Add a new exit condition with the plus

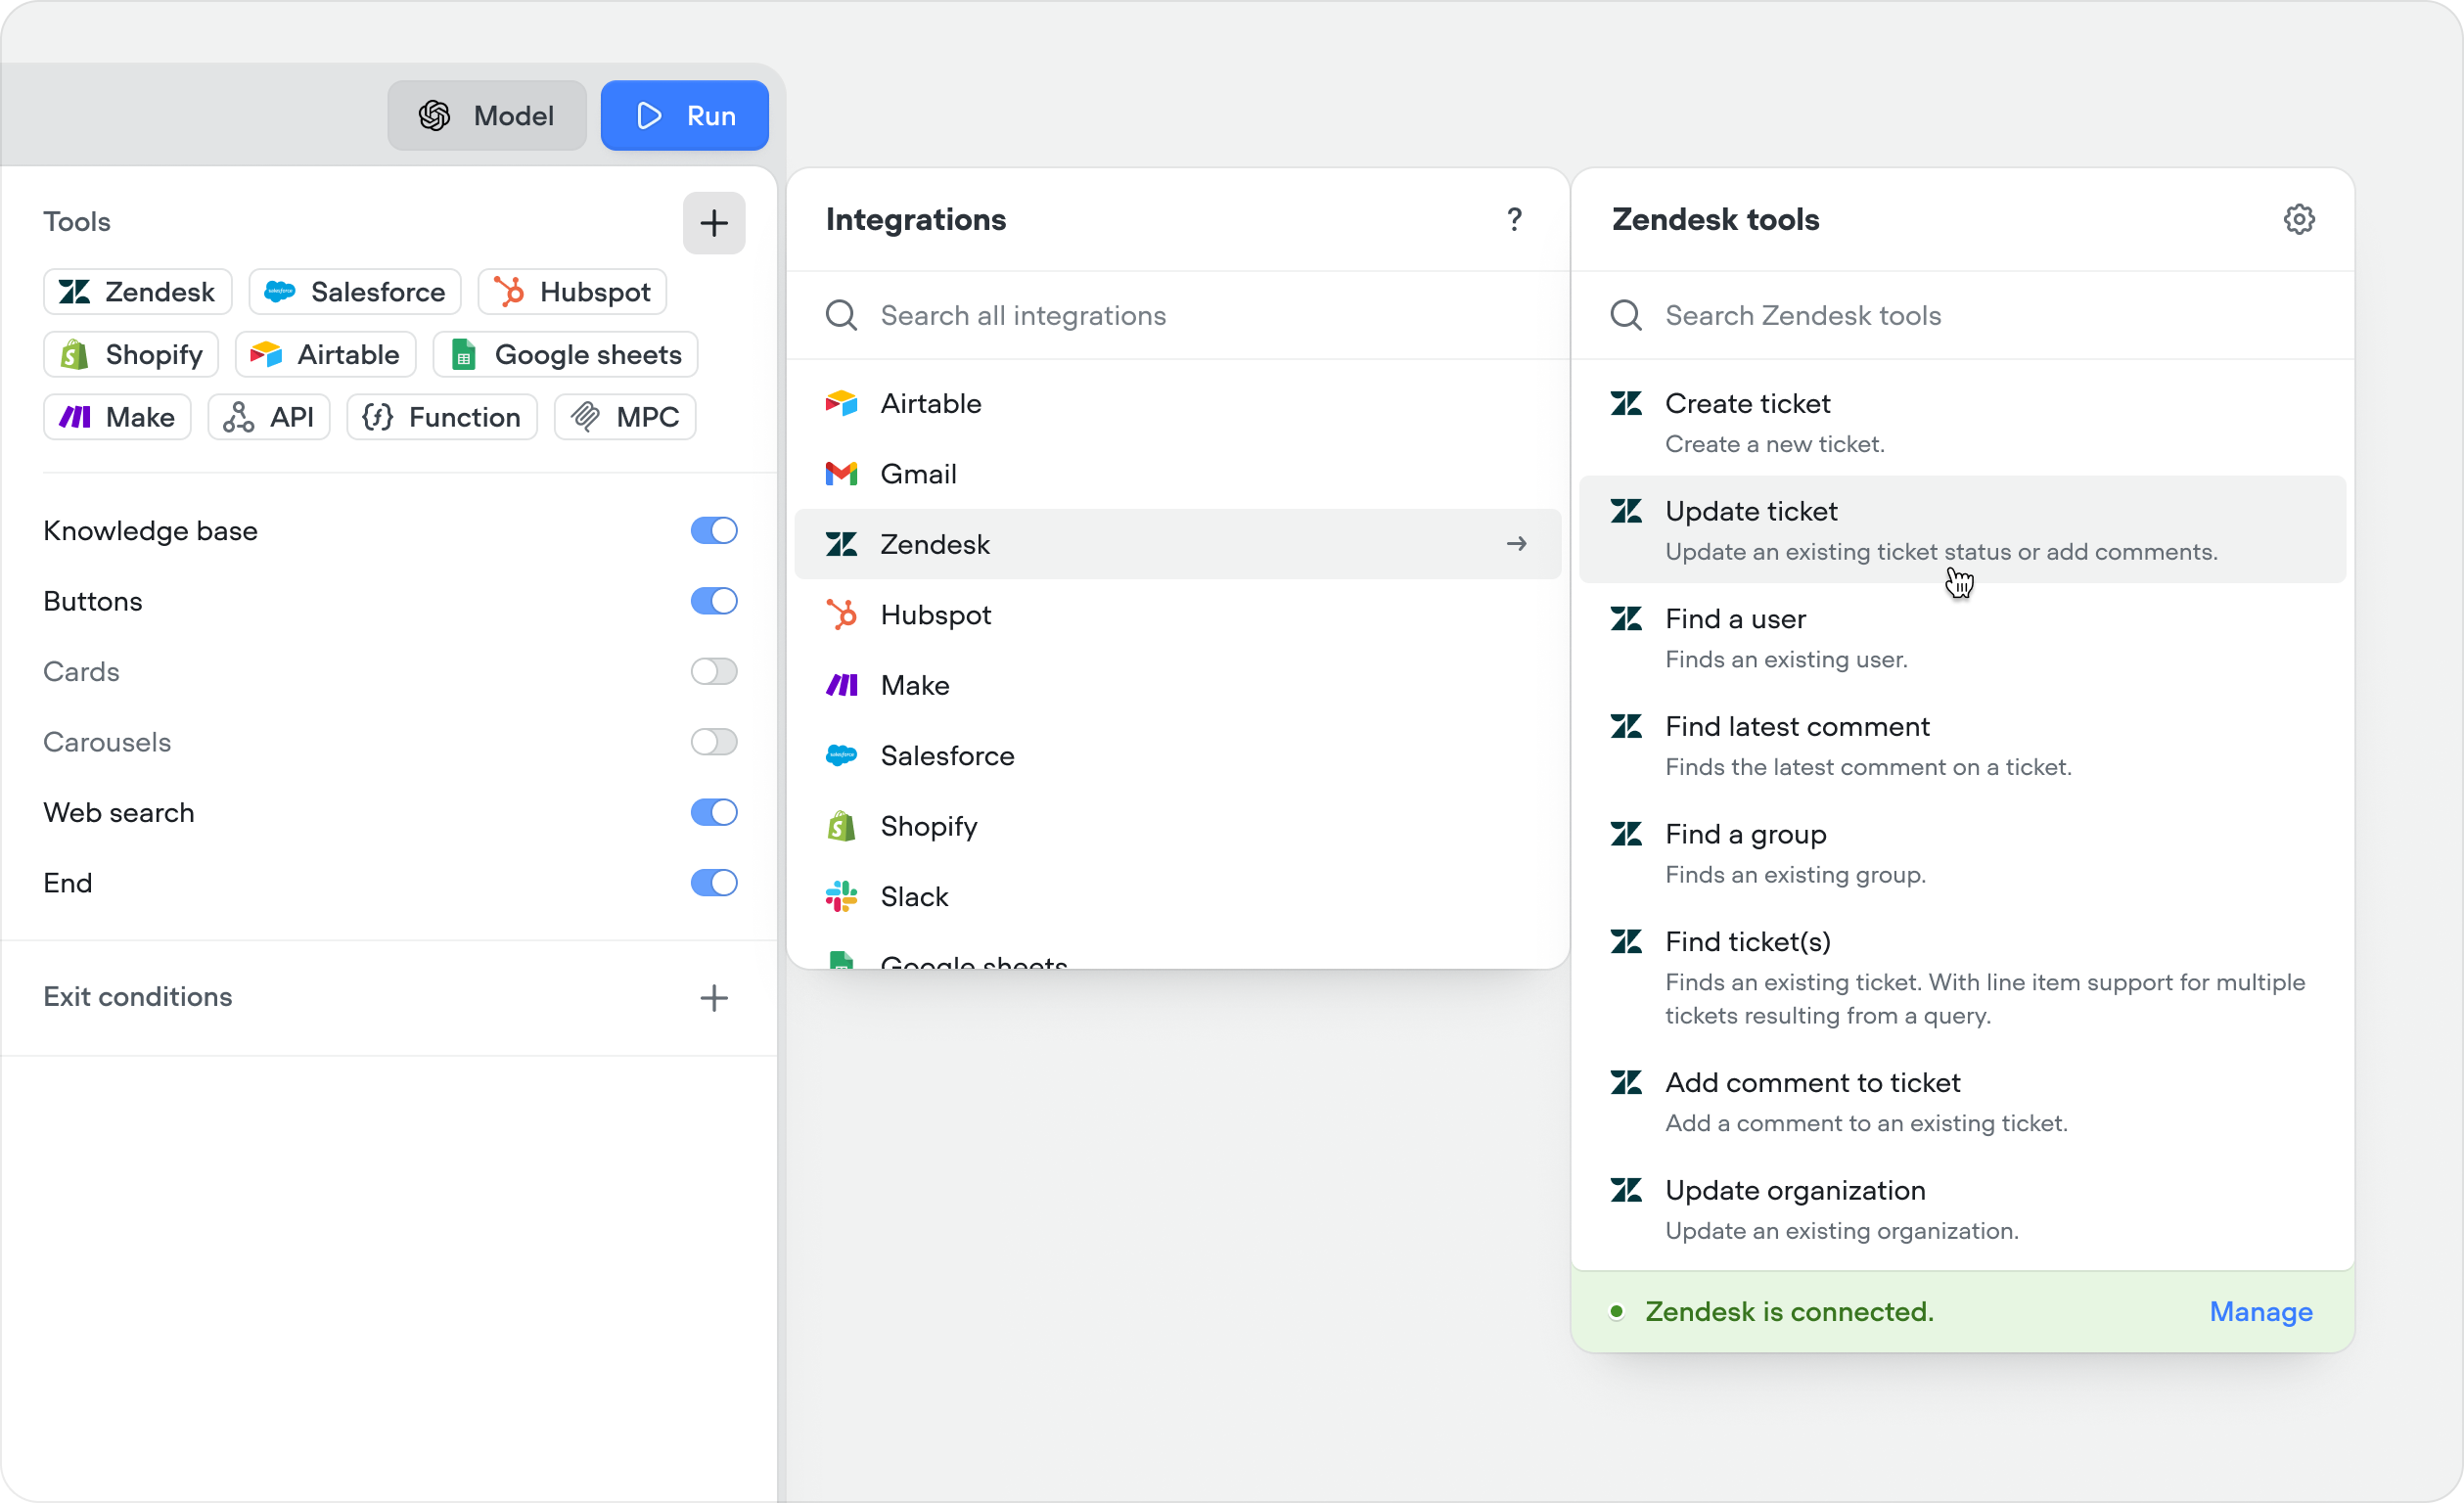pos(713,997)
